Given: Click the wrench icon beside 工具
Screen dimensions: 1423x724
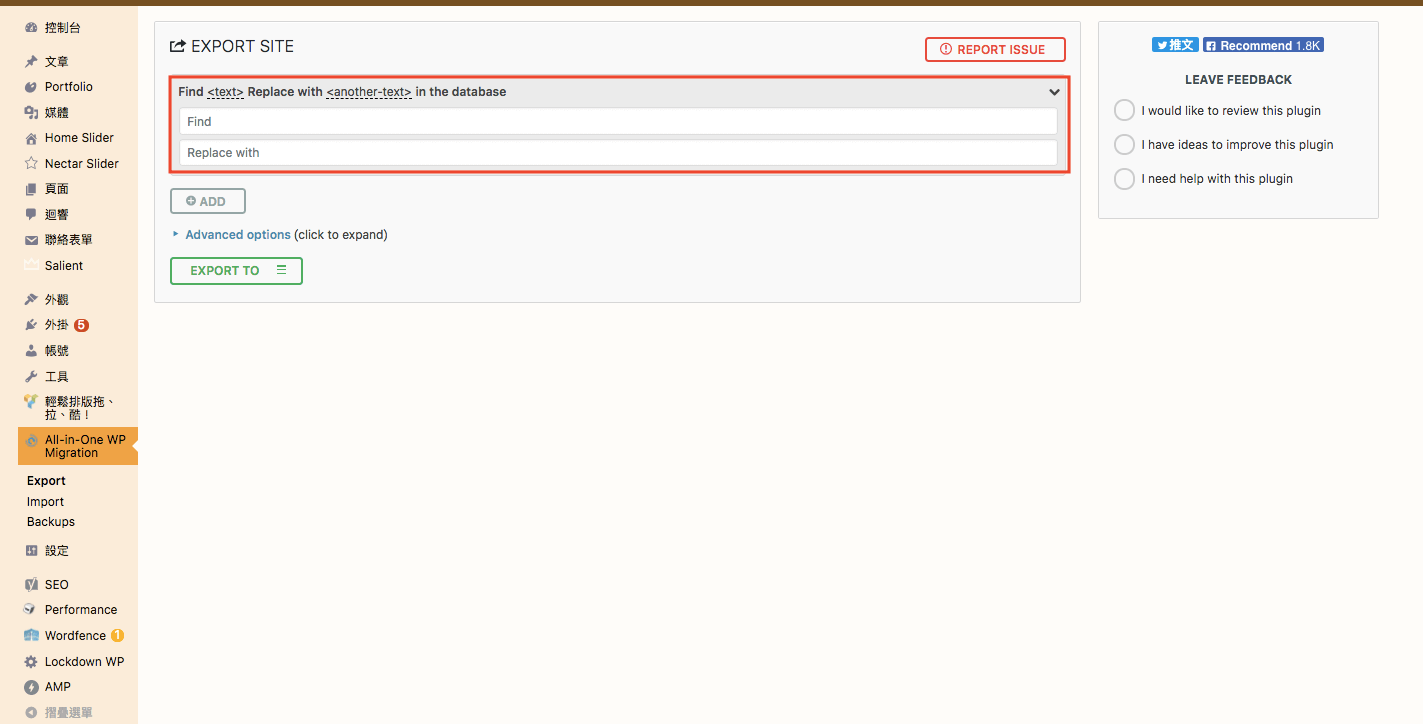Looking at the screenshot, I should (31, 377).
